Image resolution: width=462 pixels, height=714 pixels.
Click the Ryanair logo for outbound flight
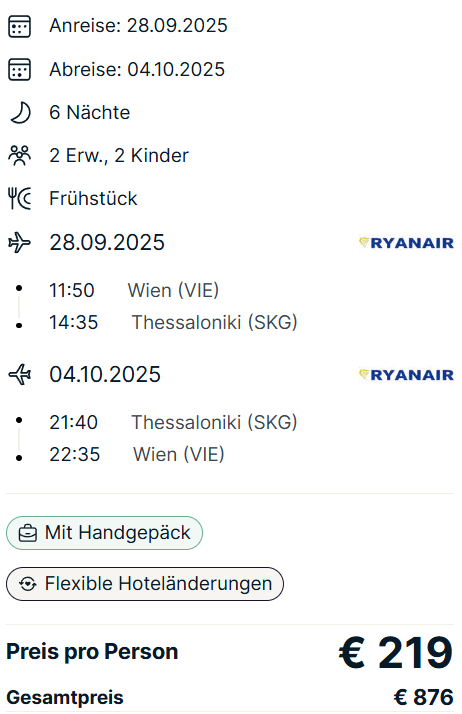click(406, 243)
